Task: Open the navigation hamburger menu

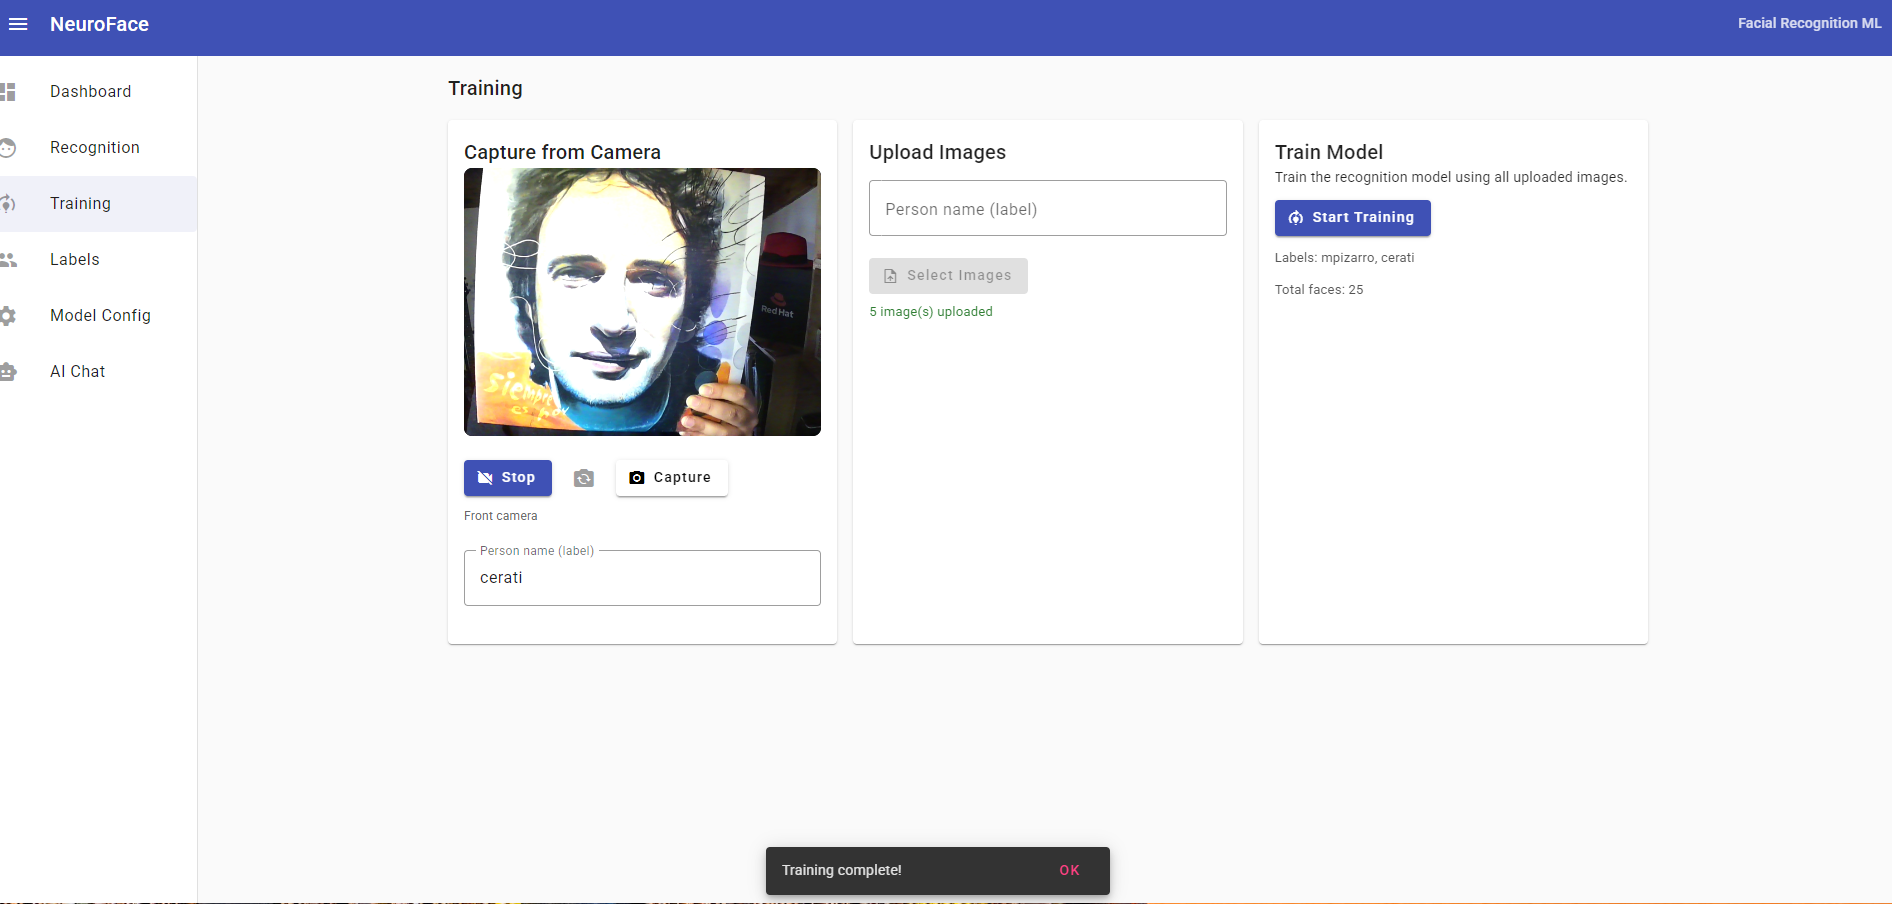Action: tap(19, 24)
